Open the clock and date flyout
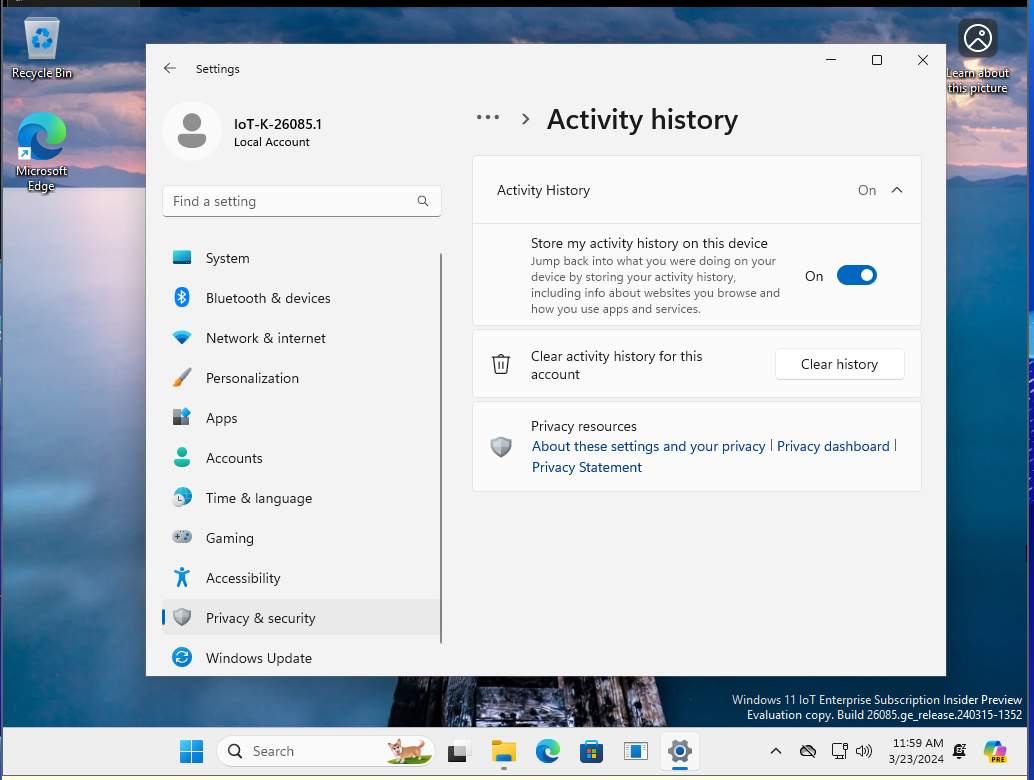Viewport: 1034px width, 780px height. click(916, 751)
